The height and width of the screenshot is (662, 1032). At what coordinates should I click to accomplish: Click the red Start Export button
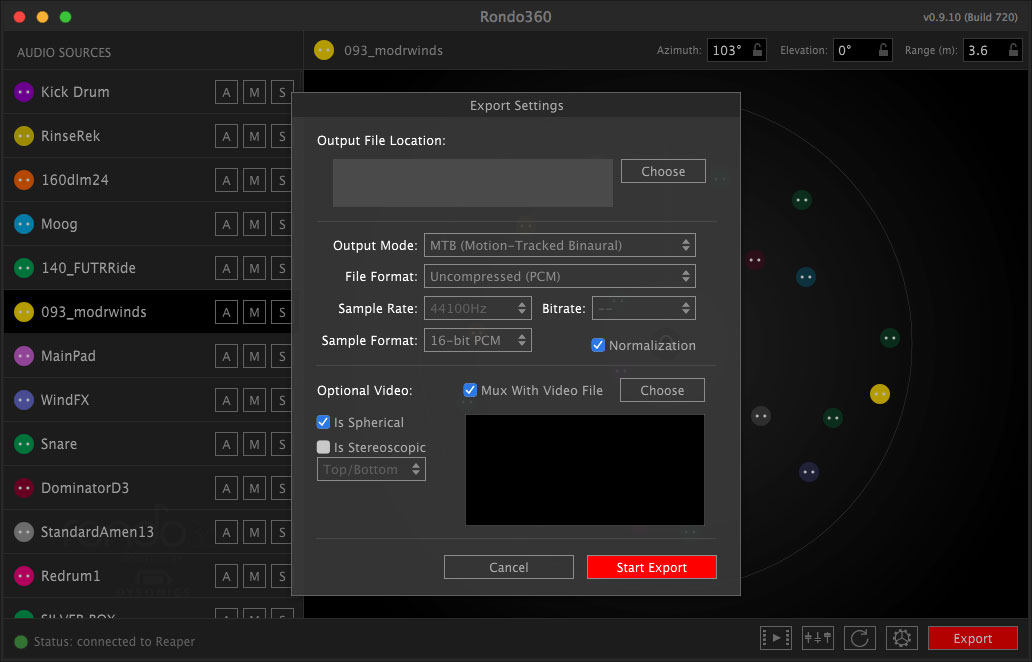click(651, 567)
